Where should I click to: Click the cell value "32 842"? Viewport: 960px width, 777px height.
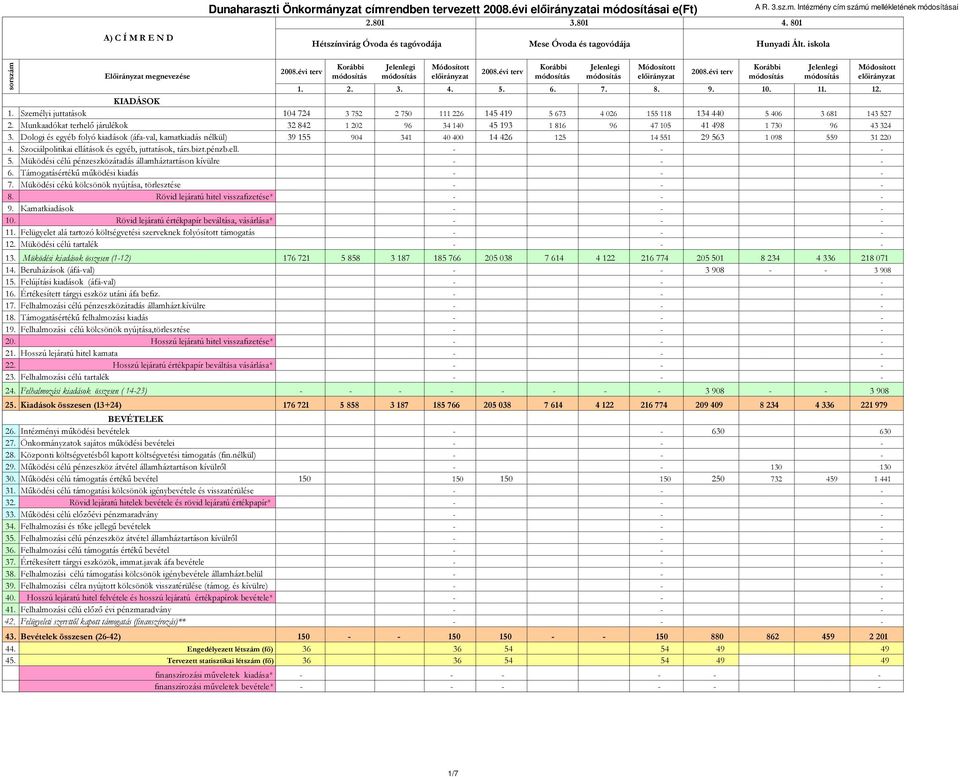(299, 125)
